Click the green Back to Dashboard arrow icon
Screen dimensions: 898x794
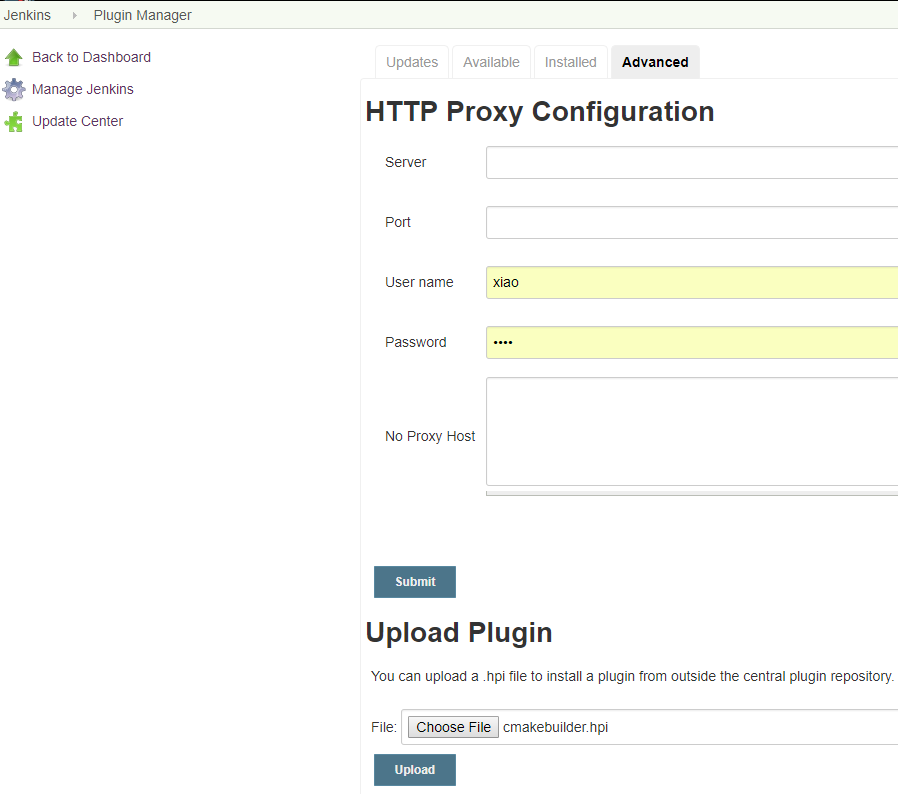pyautogui.click(x=14, y=58)
